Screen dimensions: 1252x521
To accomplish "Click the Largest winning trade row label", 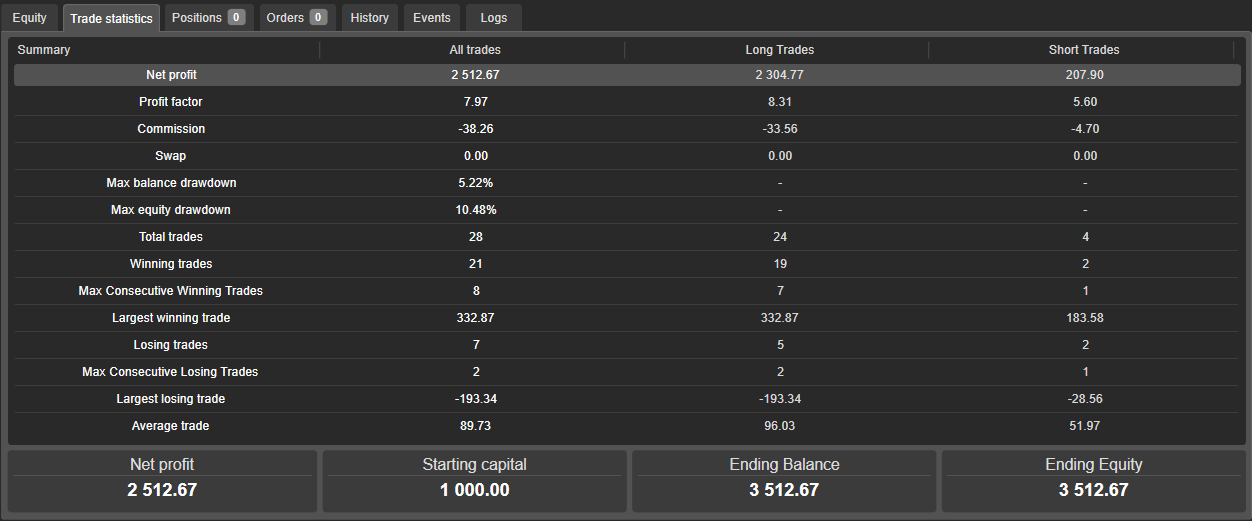I will 170,318.
